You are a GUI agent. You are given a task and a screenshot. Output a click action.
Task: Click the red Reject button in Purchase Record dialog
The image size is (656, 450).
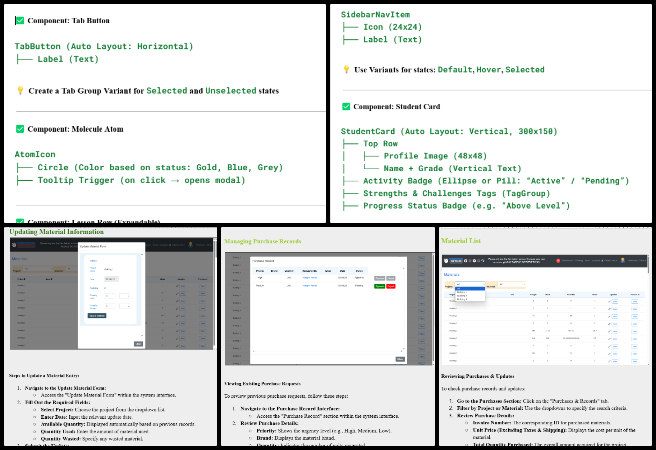[x=391, y=286]
